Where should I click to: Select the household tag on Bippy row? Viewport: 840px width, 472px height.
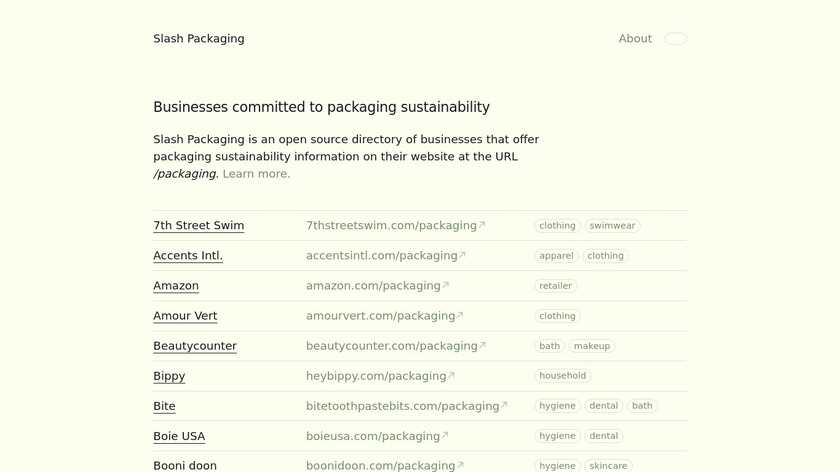point(562,376)
